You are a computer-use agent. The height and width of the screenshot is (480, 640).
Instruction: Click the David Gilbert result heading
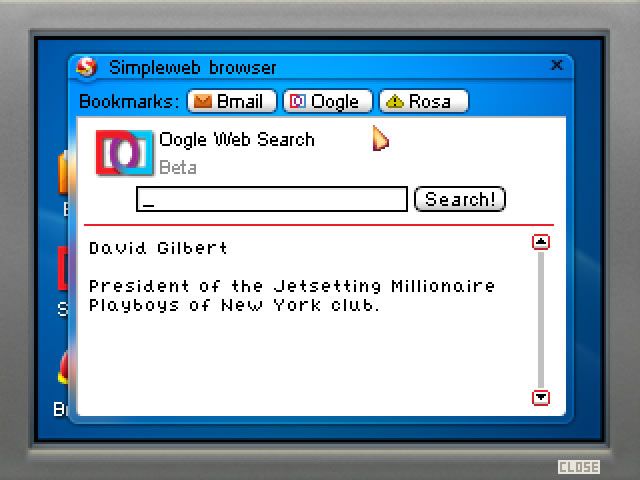point(158,248)
